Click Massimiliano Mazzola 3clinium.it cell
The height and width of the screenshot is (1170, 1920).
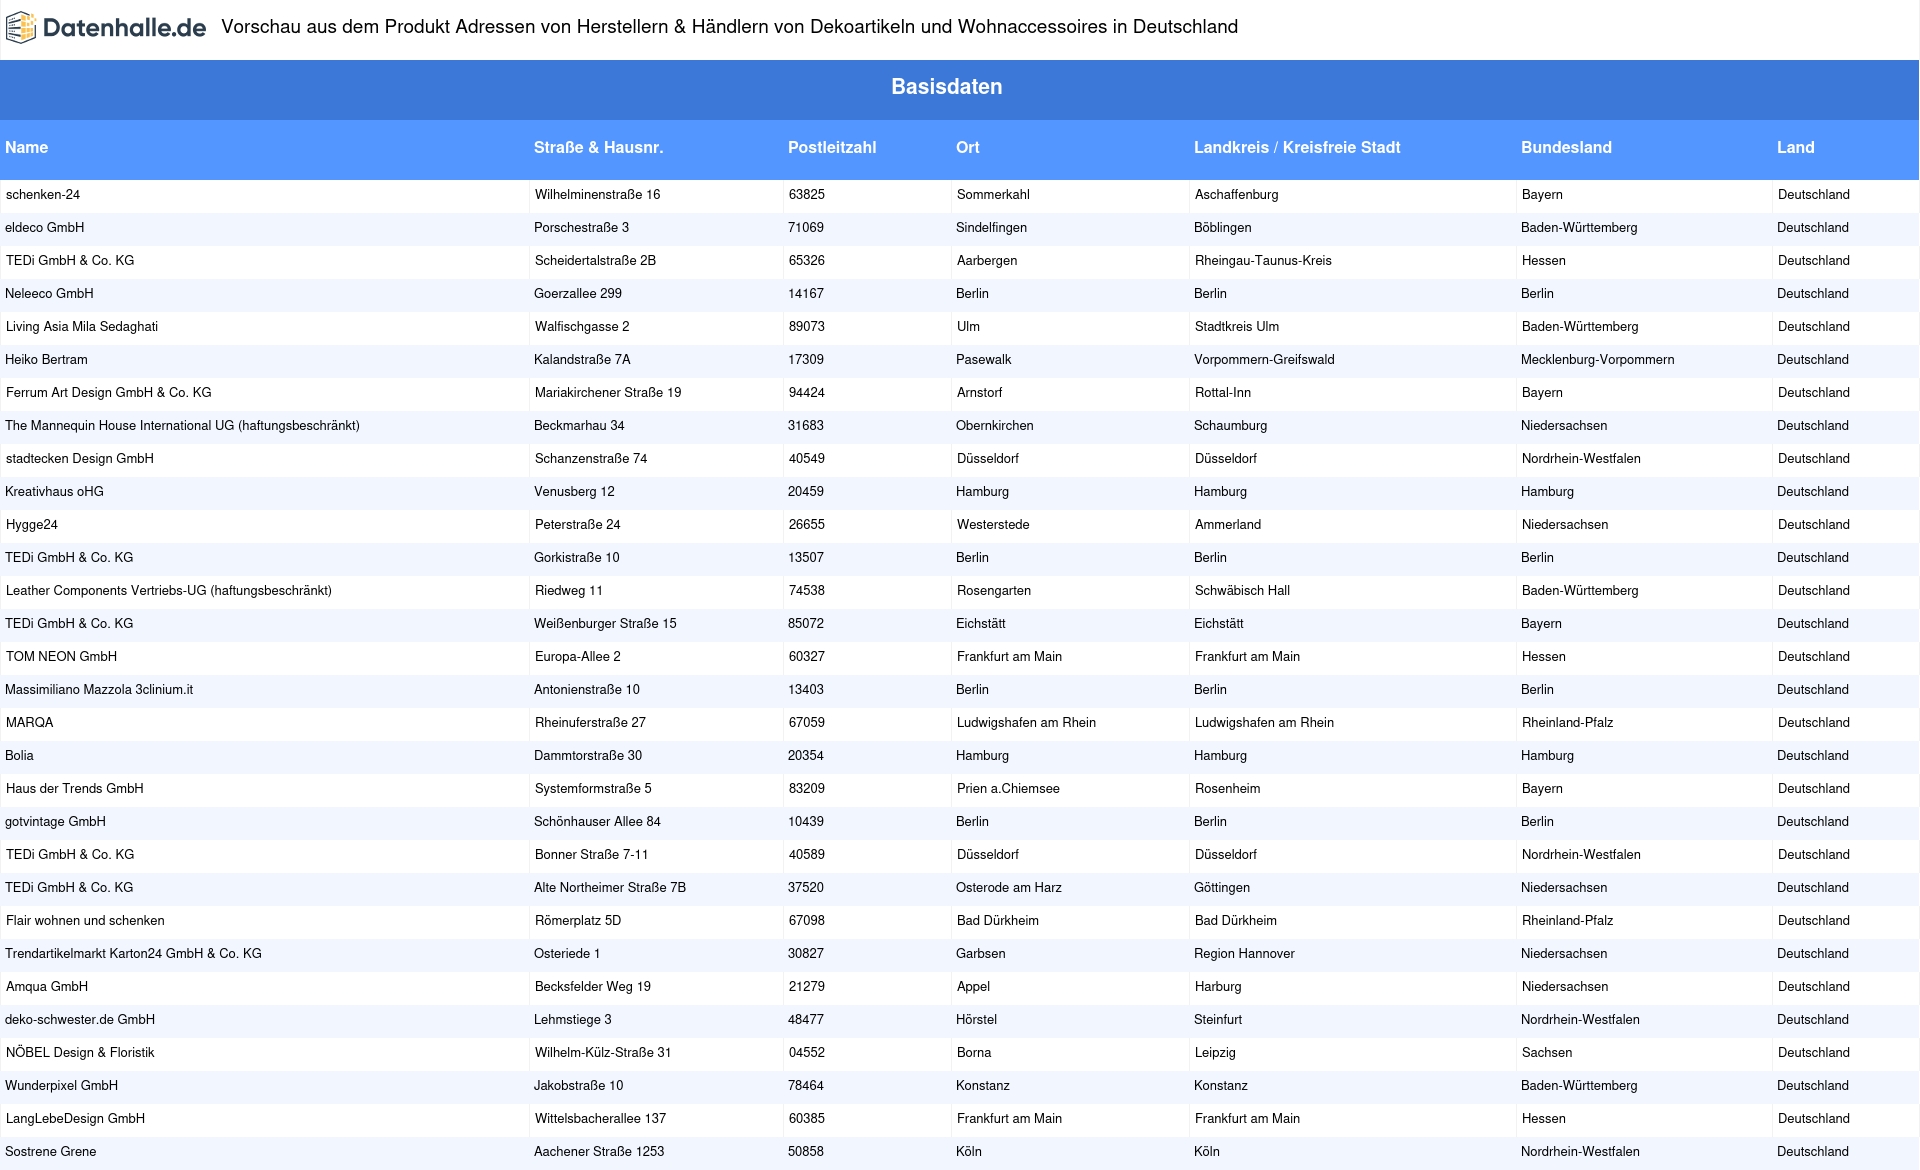pos(99,690)
